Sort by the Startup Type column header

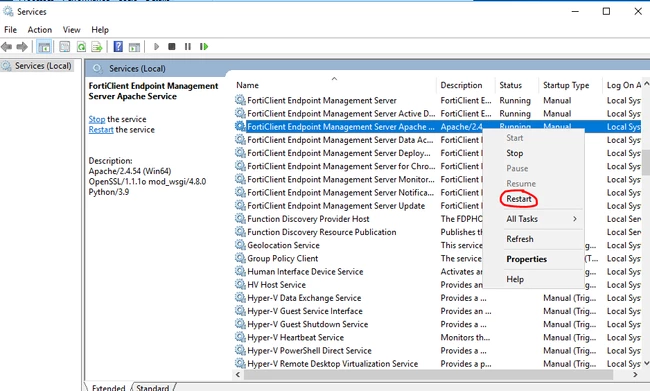[x=570, y=85]
